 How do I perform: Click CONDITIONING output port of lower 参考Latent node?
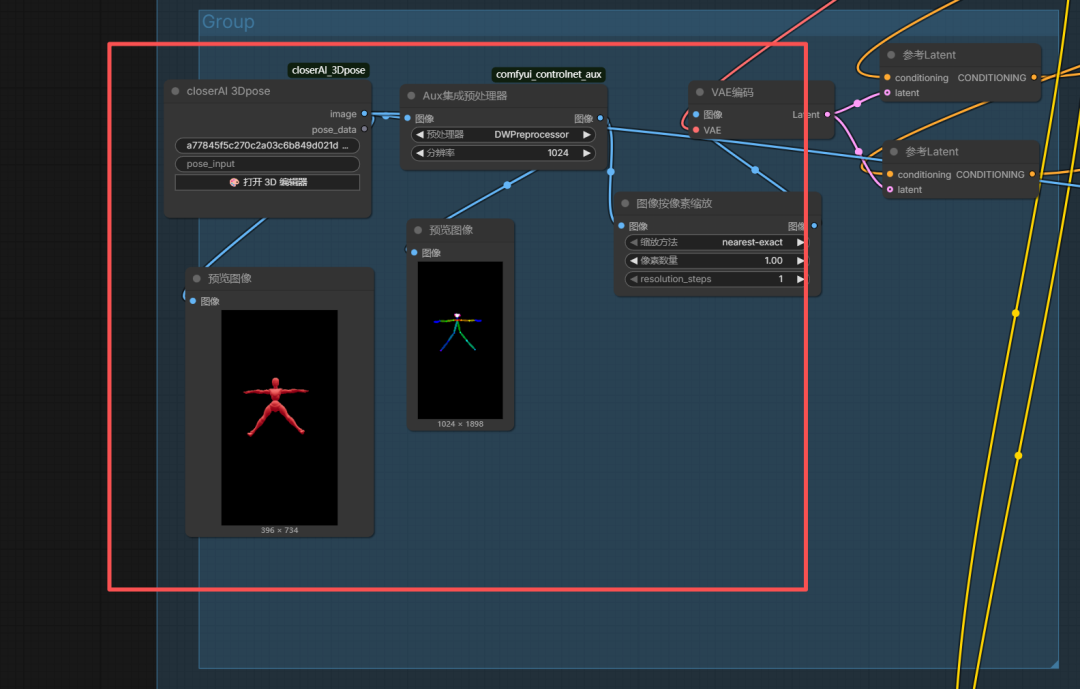click(1032, 174)
